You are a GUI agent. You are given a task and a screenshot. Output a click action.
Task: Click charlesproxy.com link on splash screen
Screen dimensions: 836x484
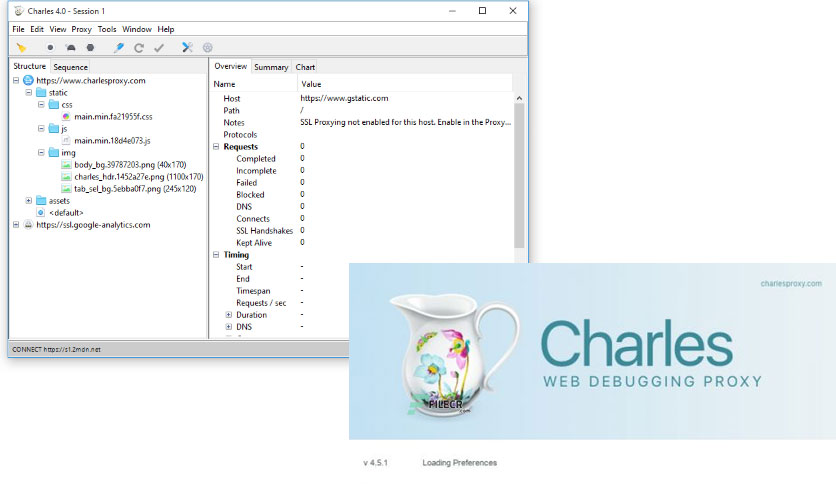pyautogui.click(x=791, y=284)
